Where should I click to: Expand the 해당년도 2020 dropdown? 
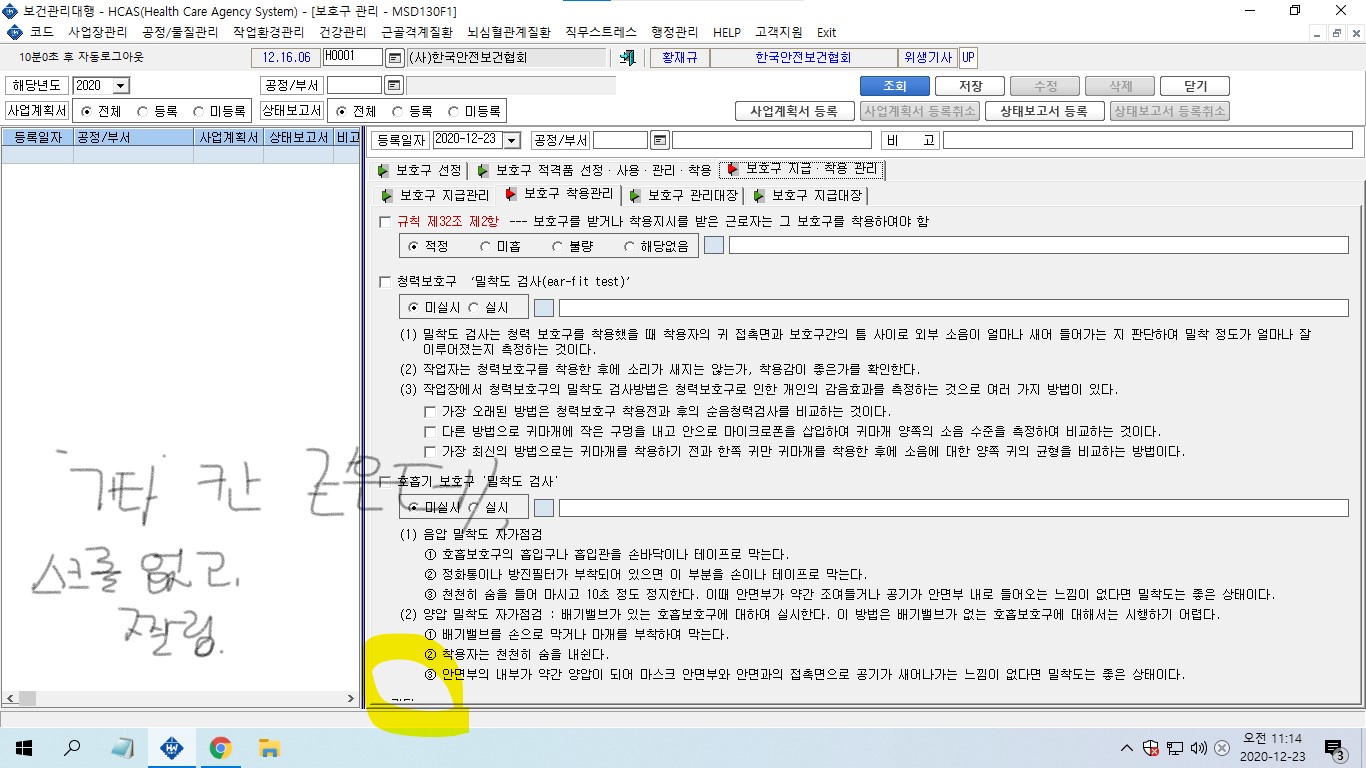(x=121, y=86)
